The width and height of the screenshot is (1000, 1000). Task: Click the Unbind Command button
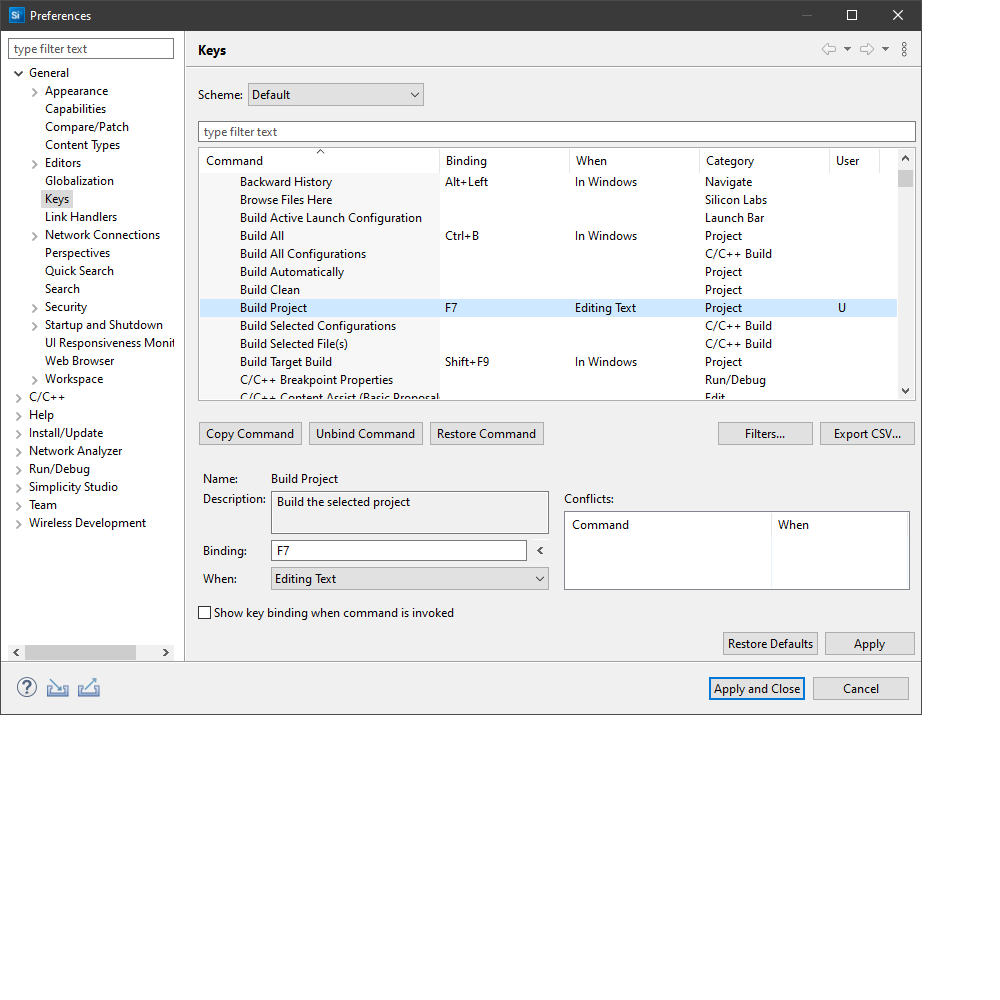tap(365, 434)
